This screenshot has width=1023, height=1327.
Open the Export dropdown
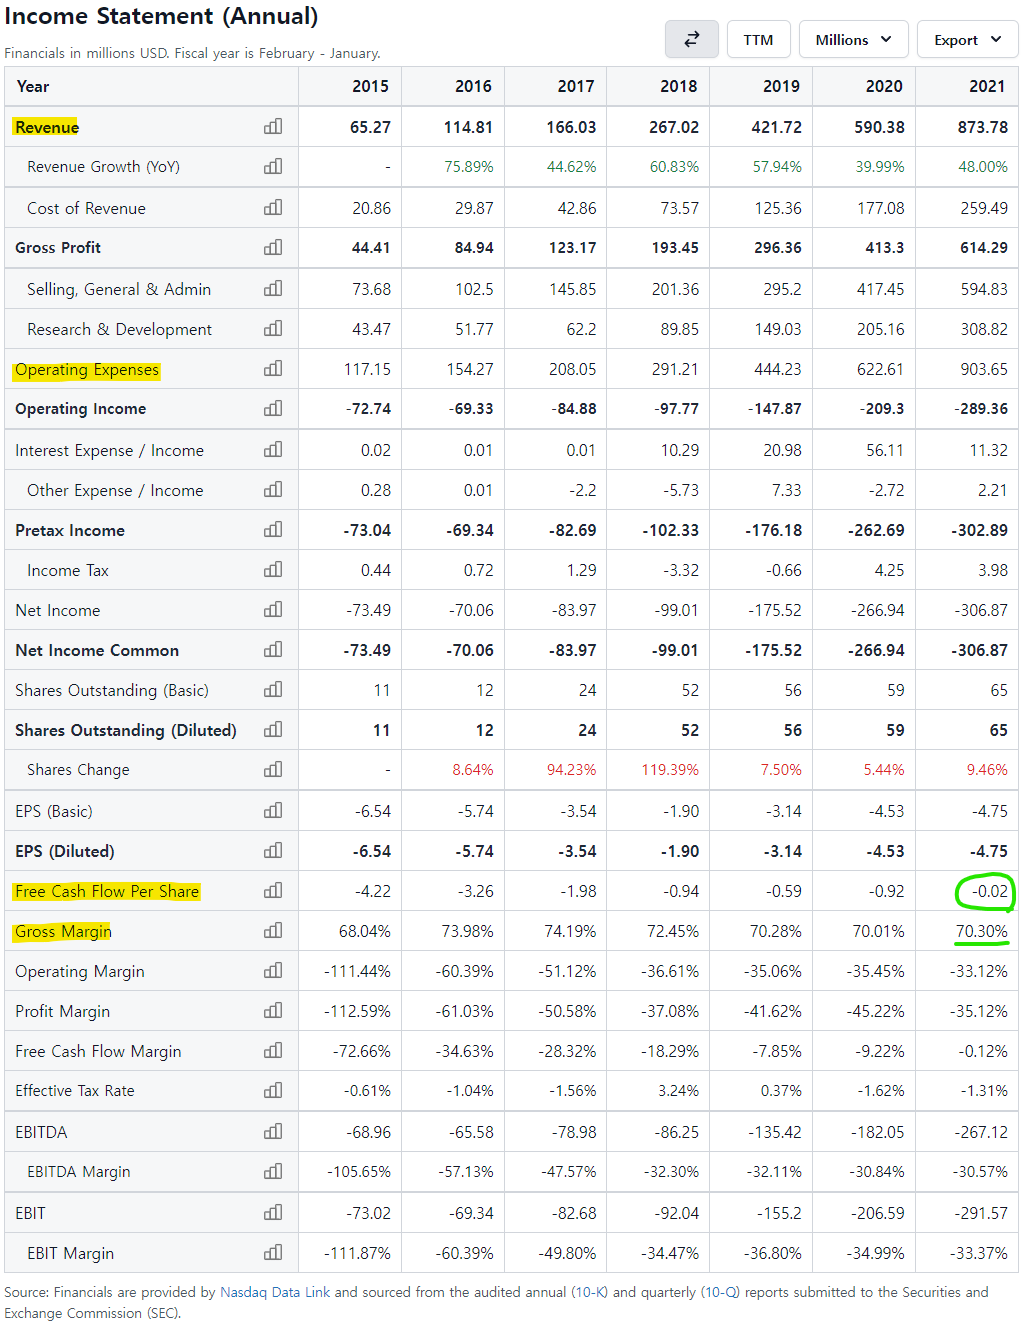967,39
